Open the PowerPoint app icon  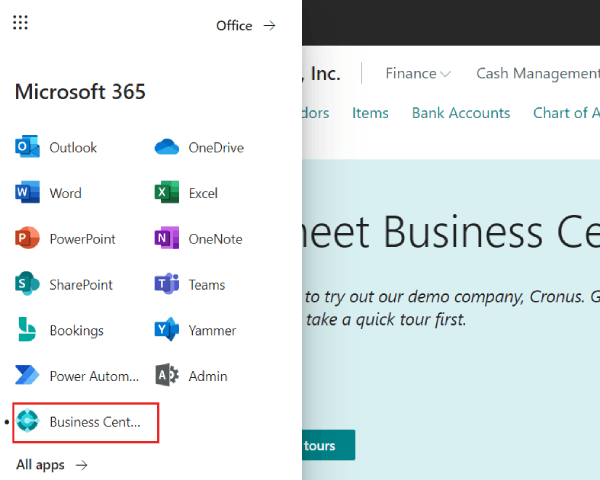(x=27, y=238)
